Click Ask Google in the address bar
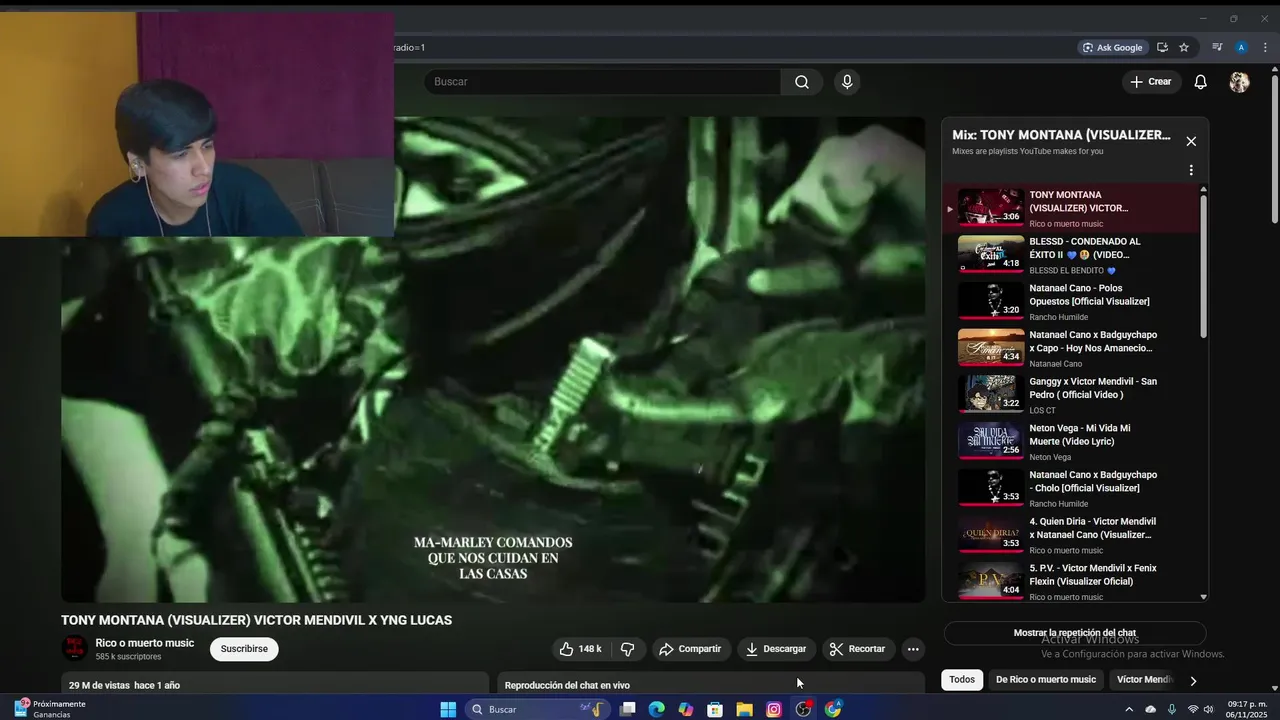Image resolution: width=1280 pixels, height=720 pixels. (1113, 47)
